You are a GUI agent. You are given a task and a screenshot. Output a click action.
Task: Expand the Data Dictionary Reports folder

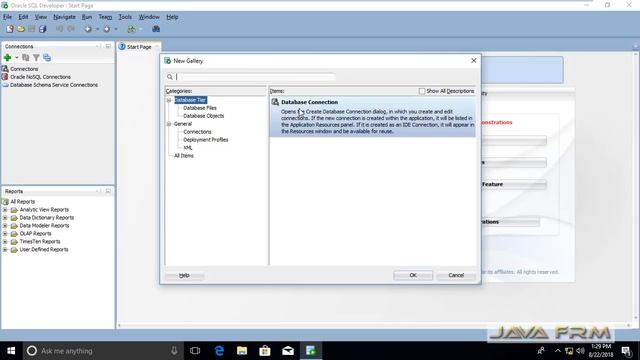[x=5, y=218]
